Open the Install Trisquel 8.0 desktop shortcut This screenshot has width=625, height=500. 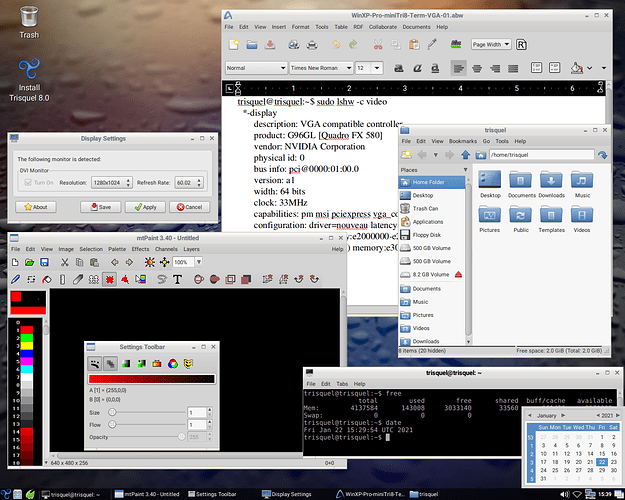pos(29,80)
